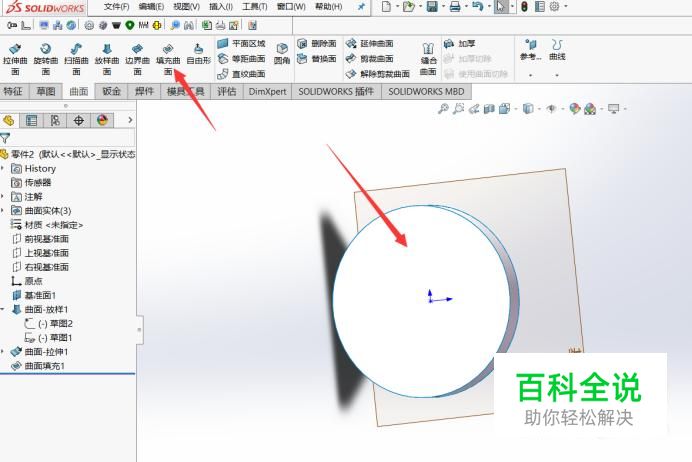Select the 旋转曲面 revolved surface tool
692x462 pixels.
45,59
